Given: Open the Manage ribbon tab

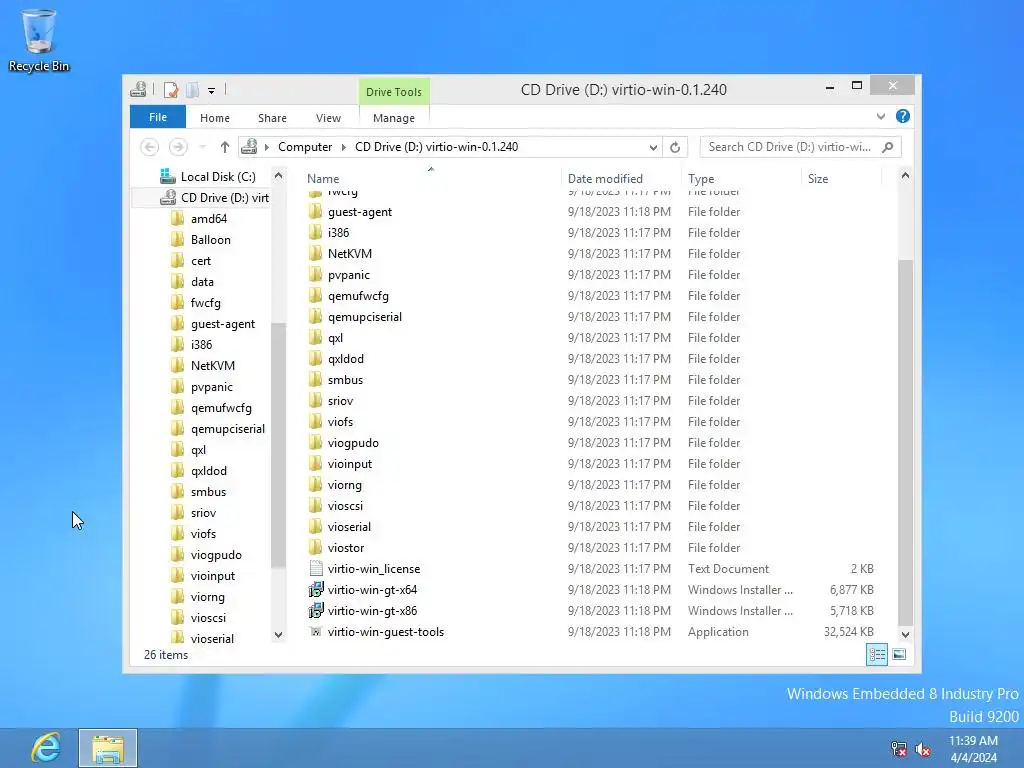Looking at the screenshot, I should coord(394,118).
